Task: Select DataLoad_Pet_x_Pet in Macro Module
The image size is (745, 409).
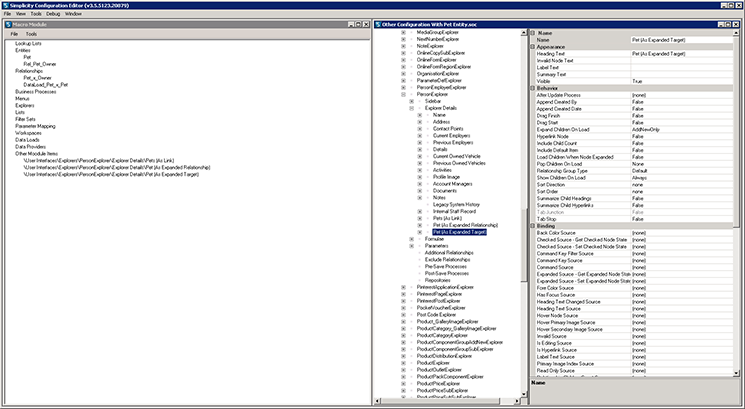Action: point(46,85)
